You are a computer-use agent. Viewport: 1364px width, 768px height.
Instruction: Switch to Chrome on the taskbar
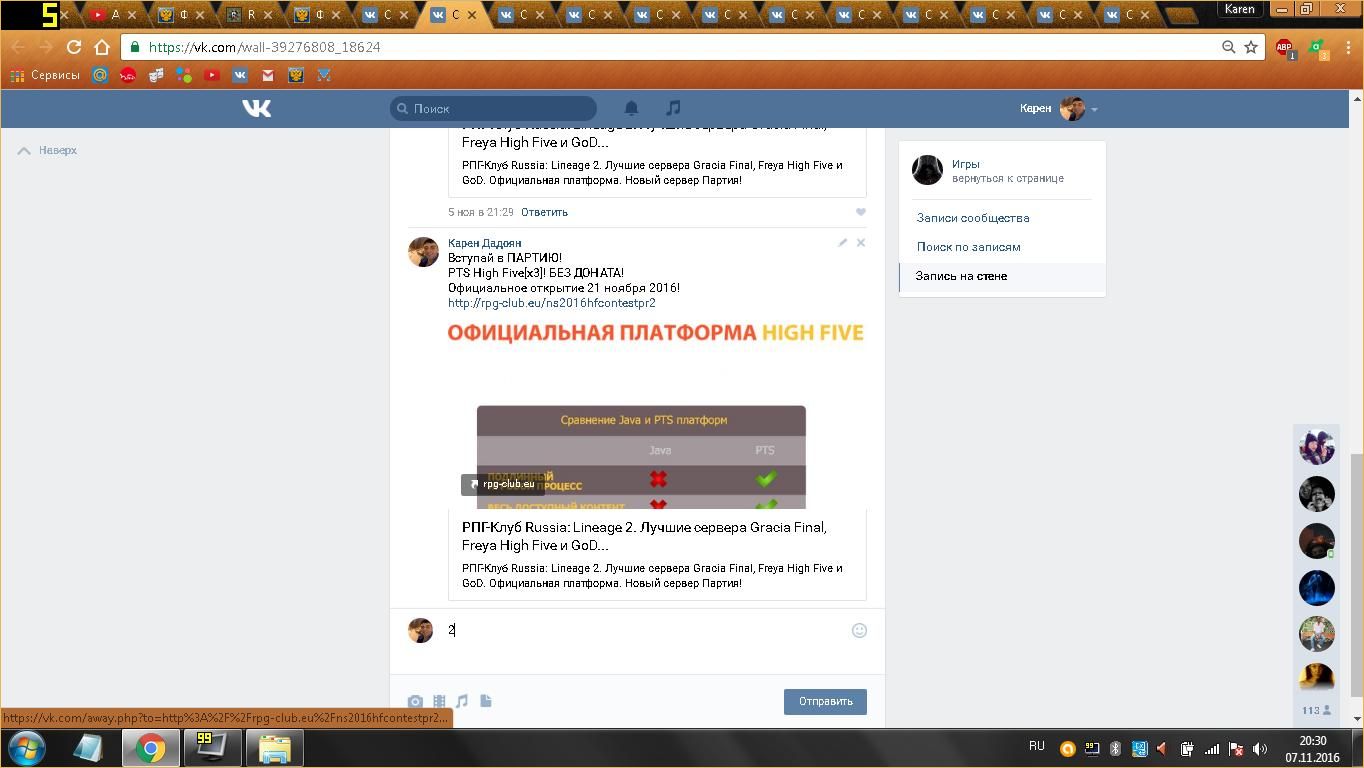(151, 748)
